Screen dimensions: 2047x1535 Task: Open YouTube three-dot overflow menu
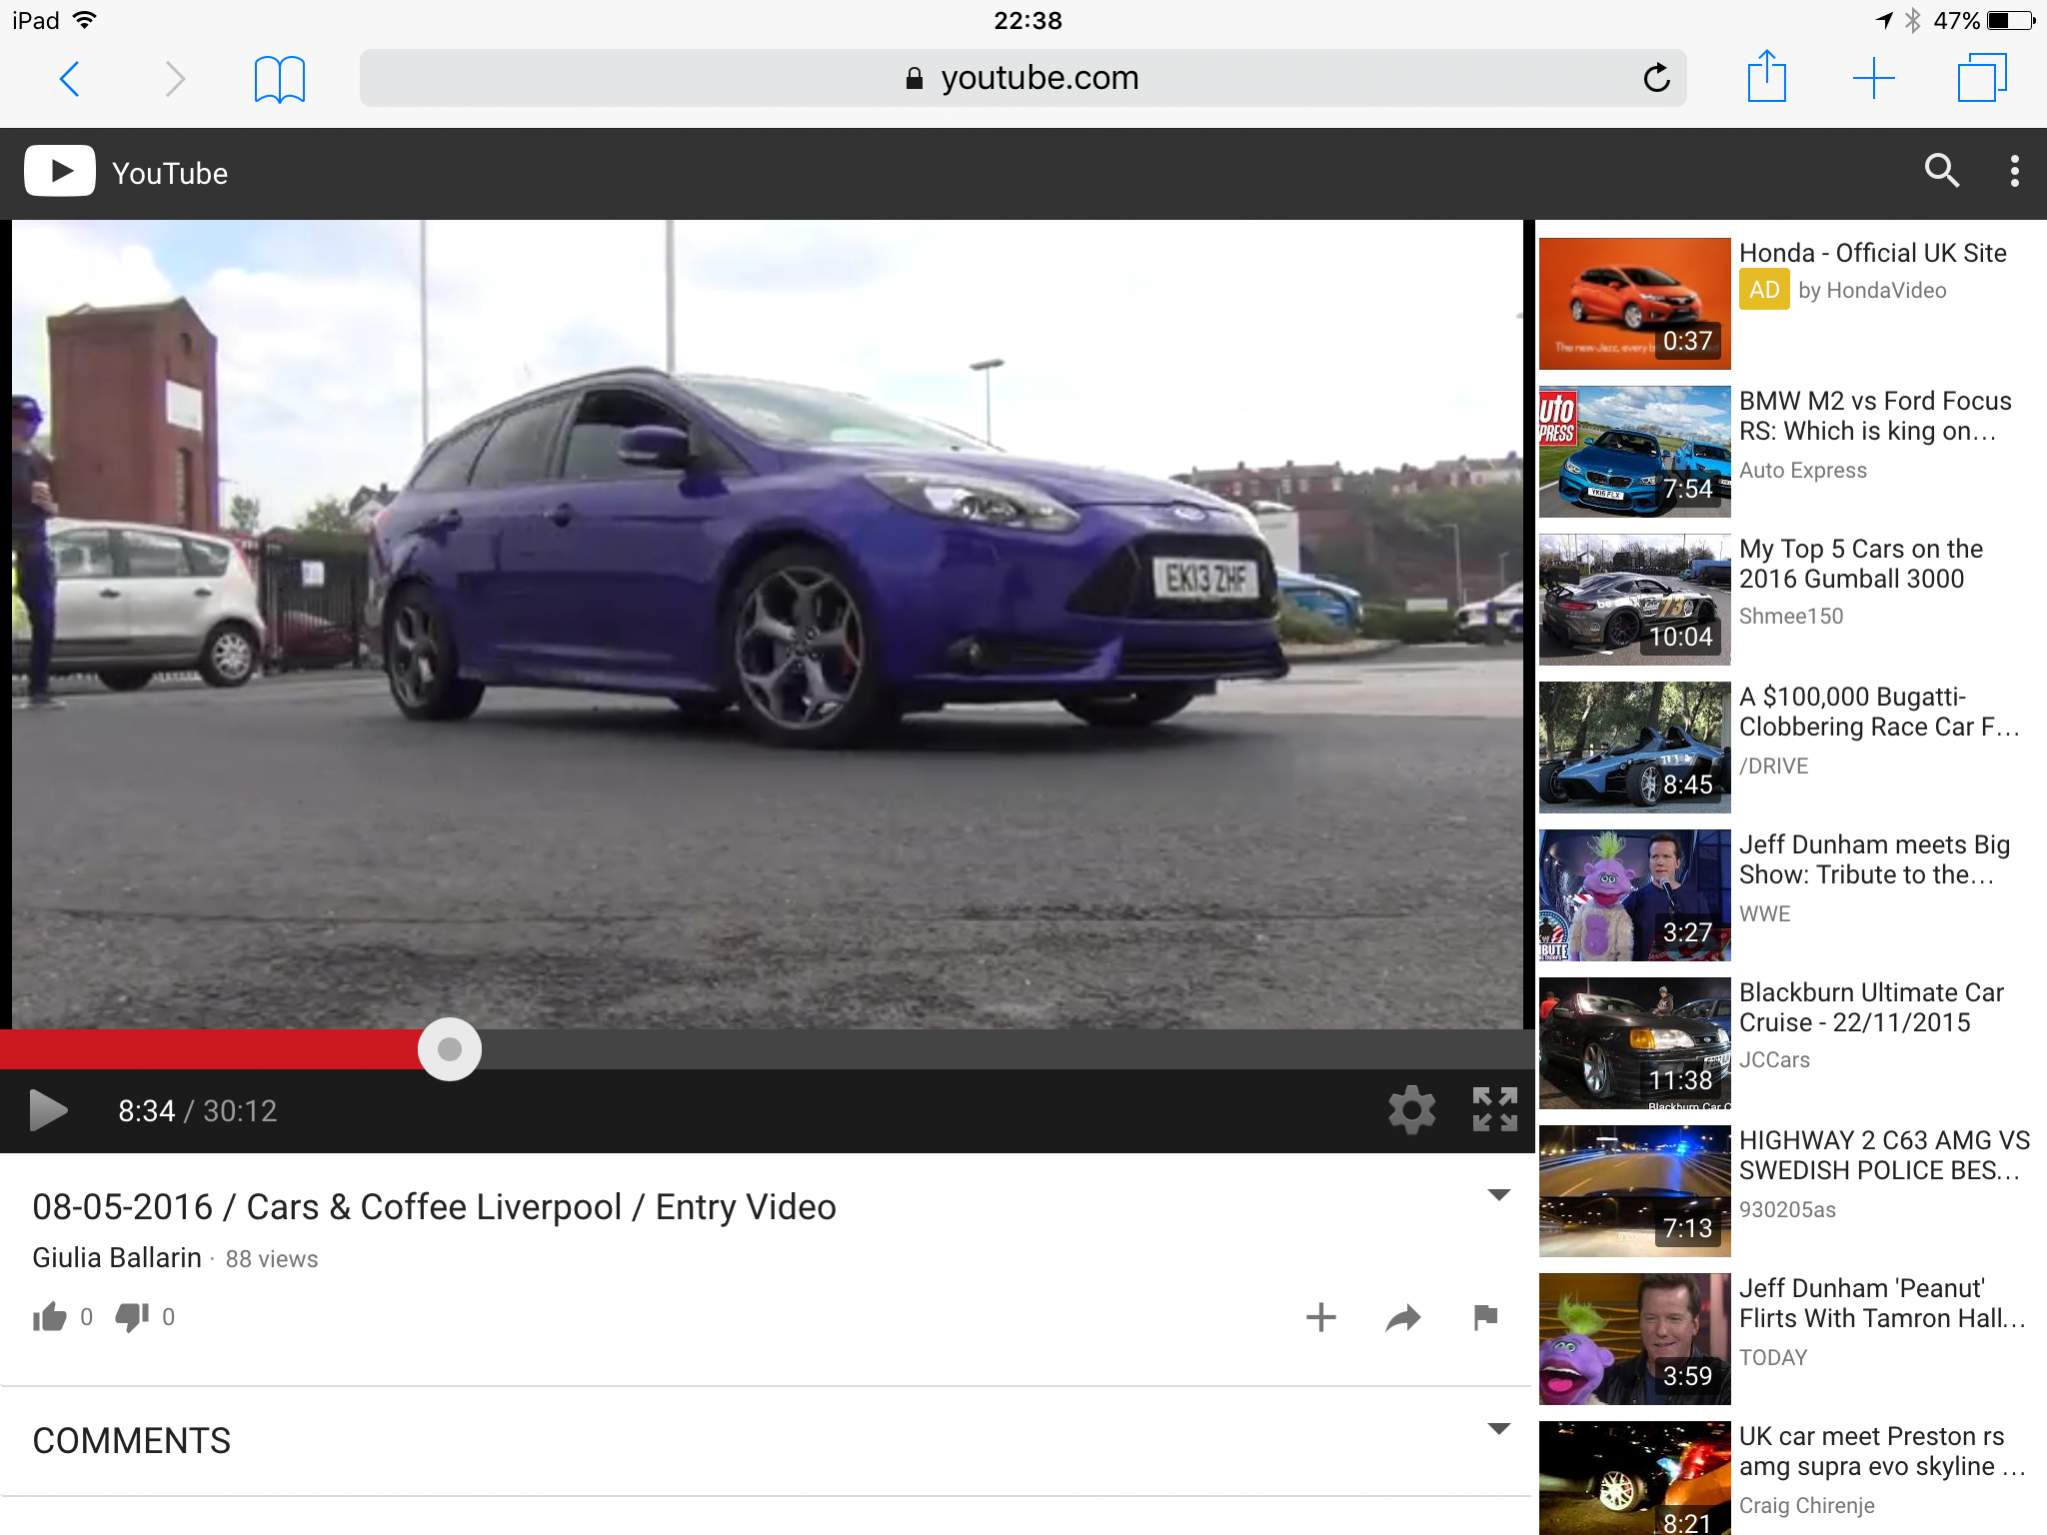pos(2014,171)
